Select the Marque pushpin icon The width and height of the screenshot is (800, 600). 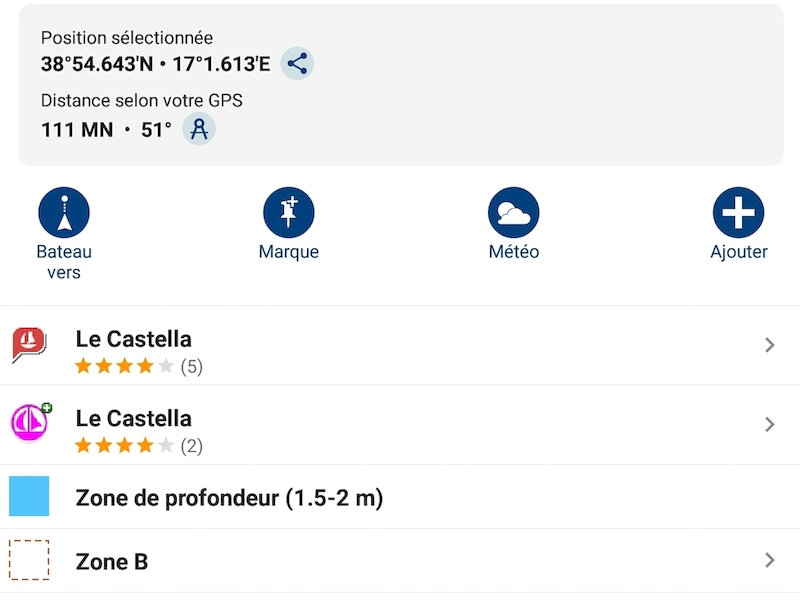(289, 212)
